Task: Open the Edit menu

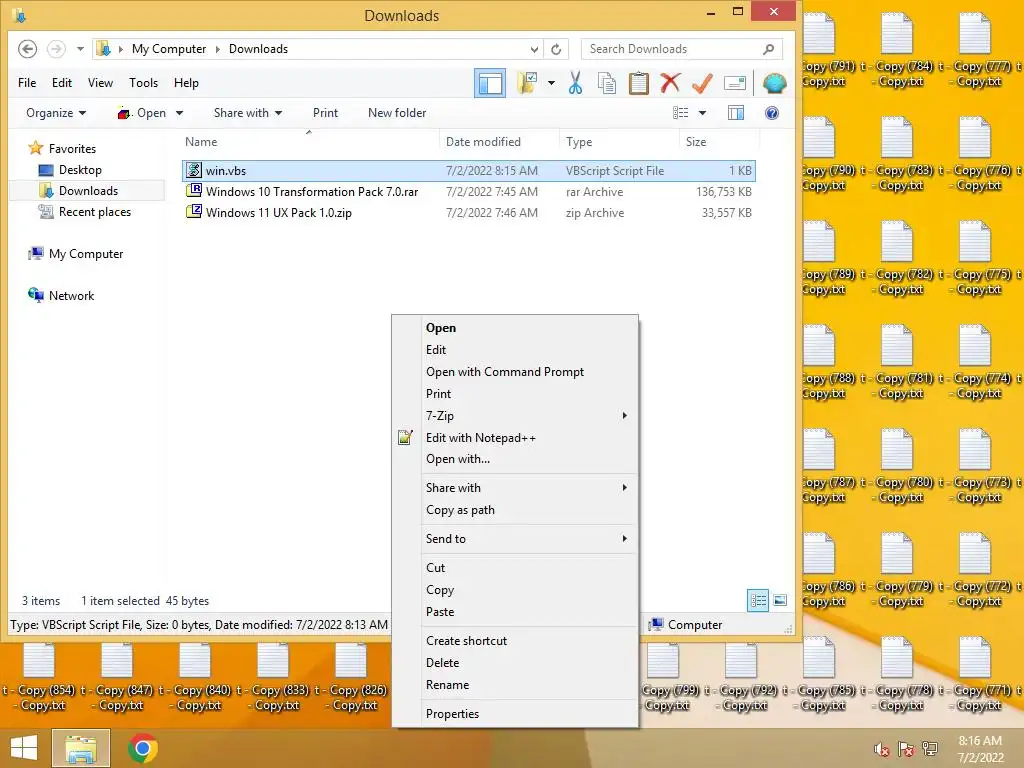Action: pos(62,83)
